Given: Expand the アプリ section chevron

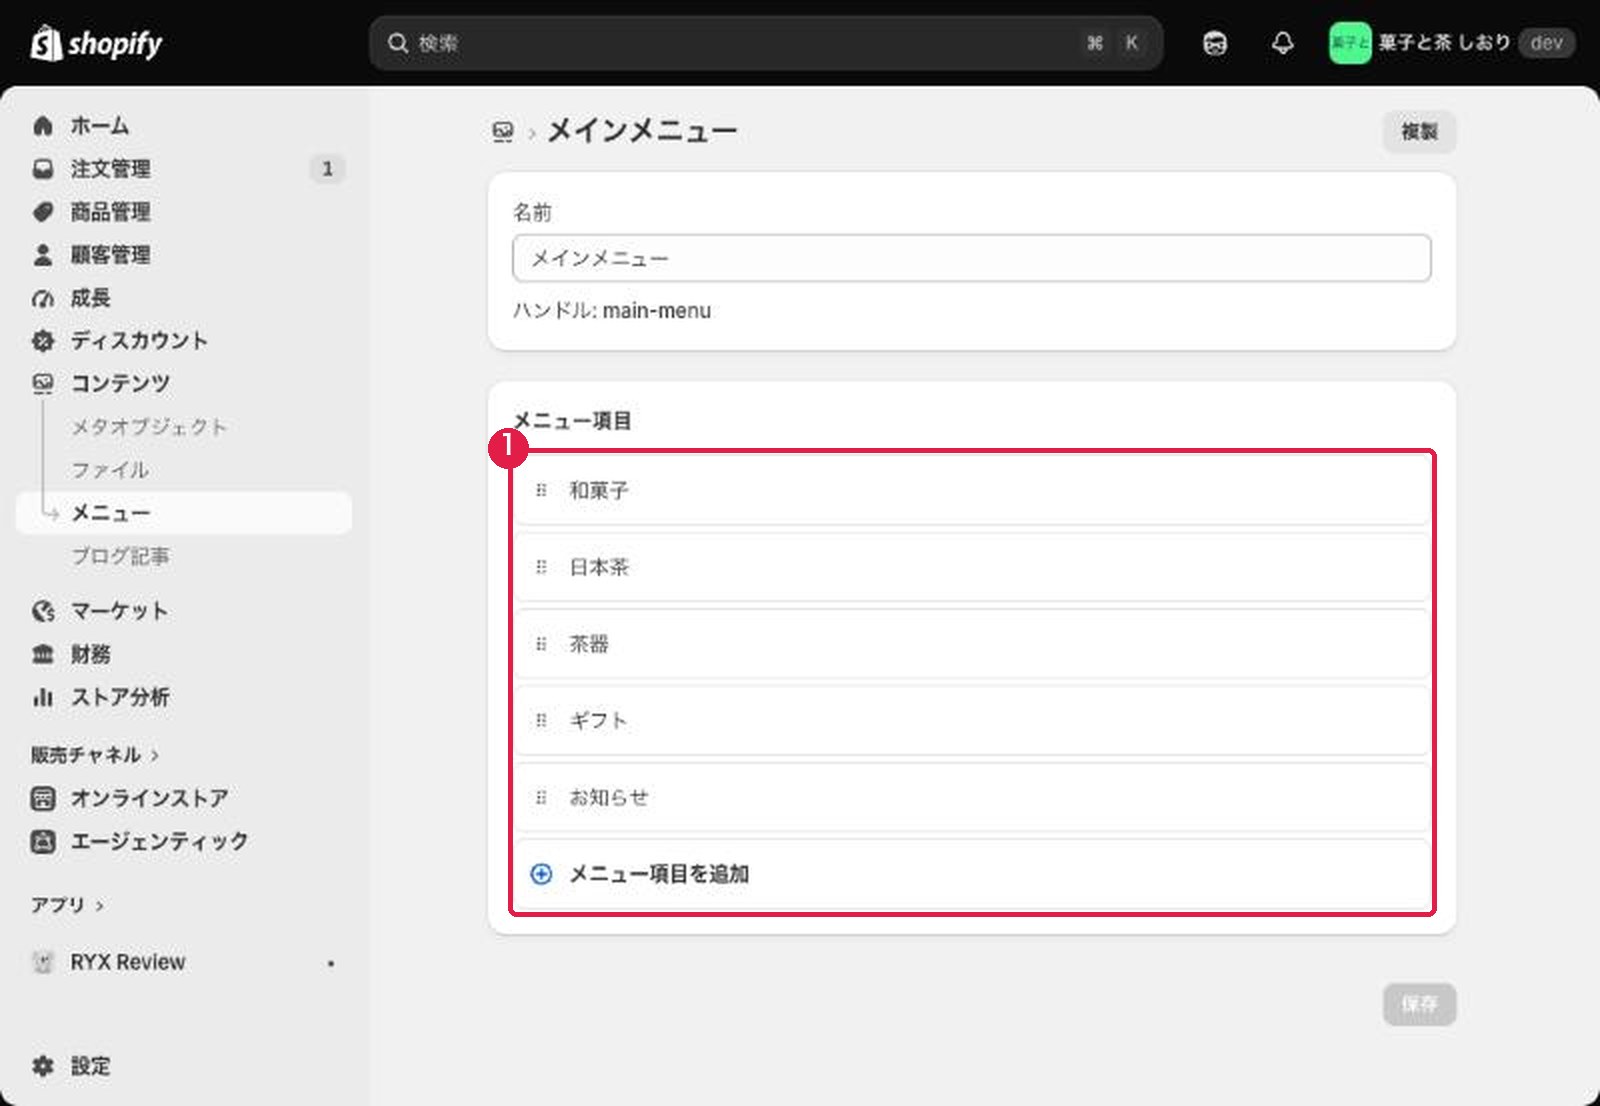Looking at the screenshot, I should coord(99,906).
